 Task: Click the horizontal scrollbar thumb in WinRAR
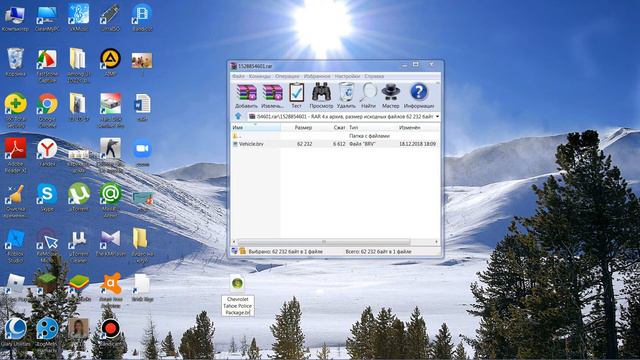point(324,242)
